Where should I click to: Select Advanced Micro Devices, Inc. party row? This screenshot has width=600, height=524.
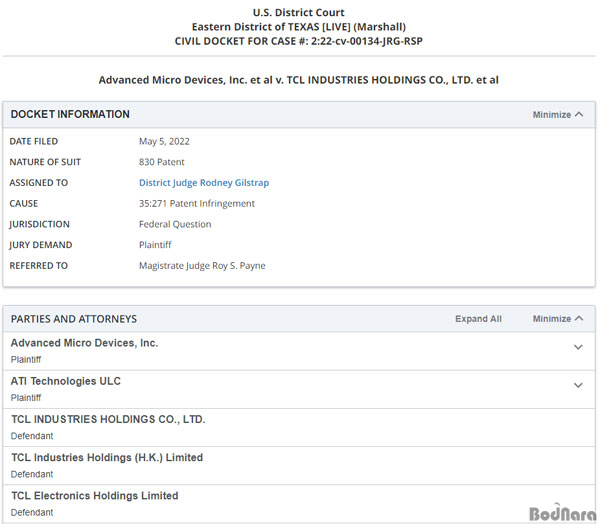coord(299,351)
